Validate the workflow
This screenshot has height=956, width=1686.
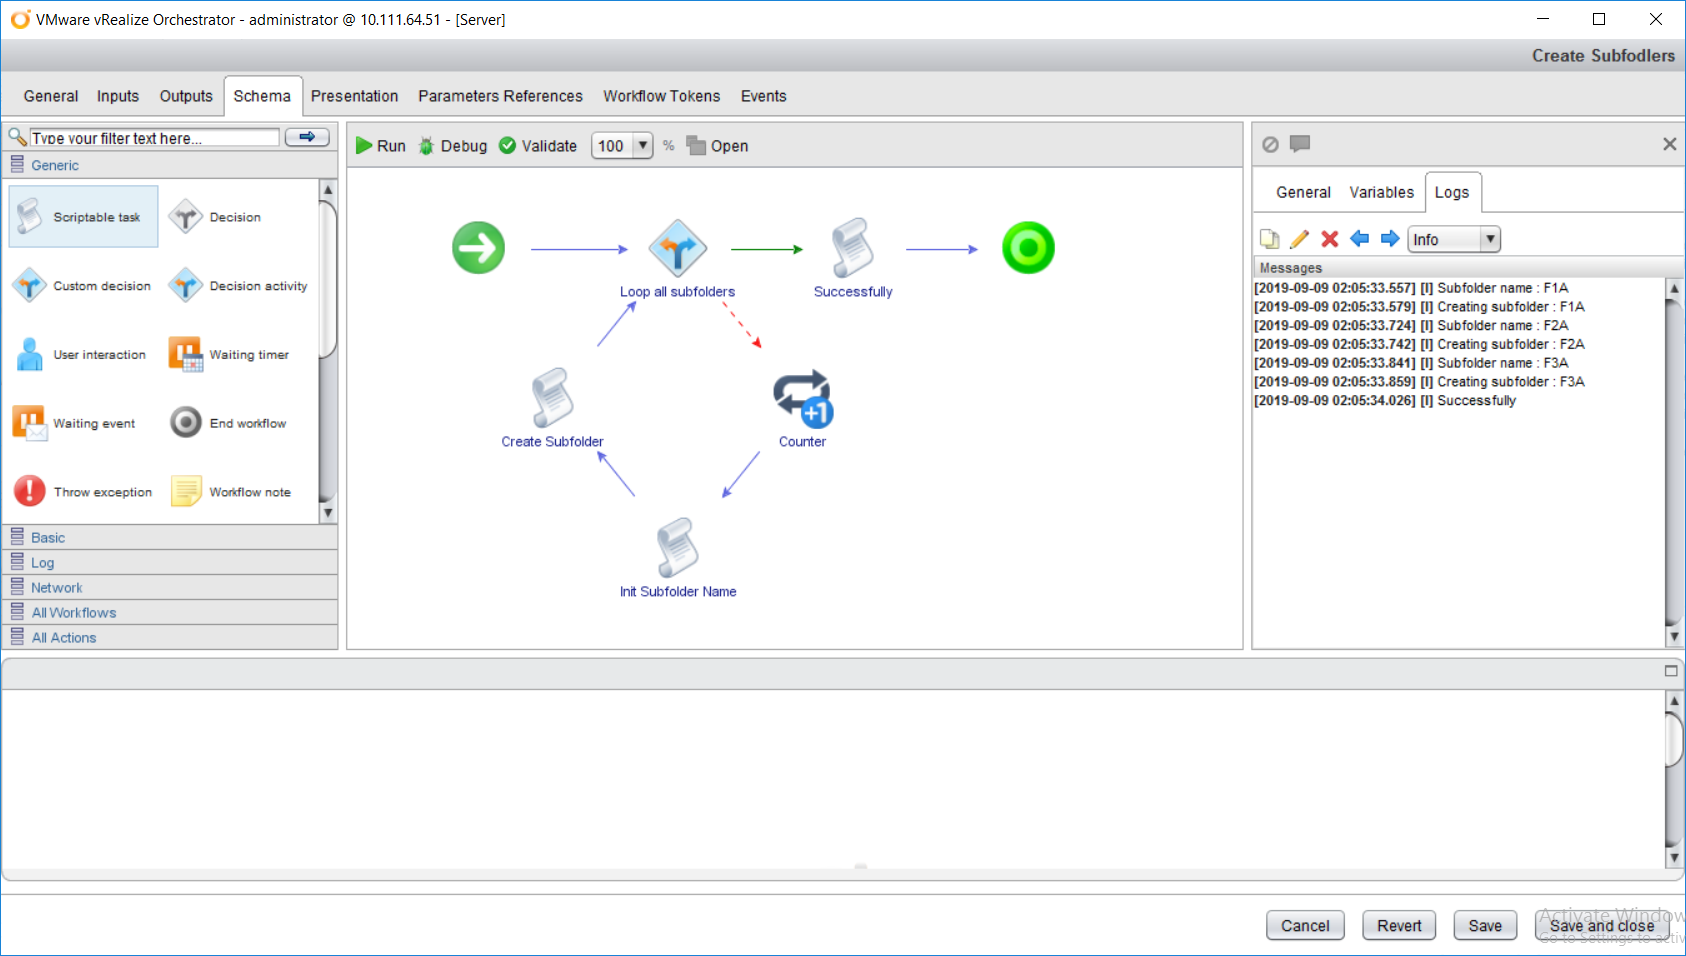point(538,146)
